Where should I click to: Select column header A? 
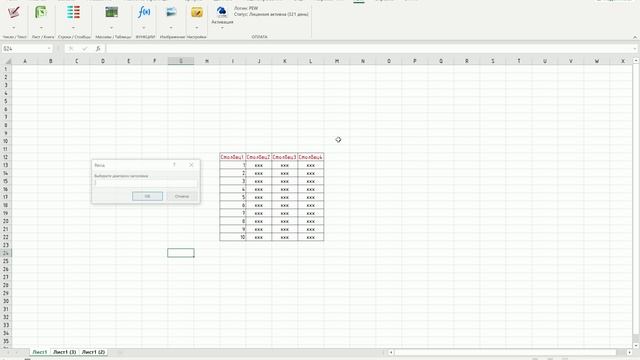[25, 61]
